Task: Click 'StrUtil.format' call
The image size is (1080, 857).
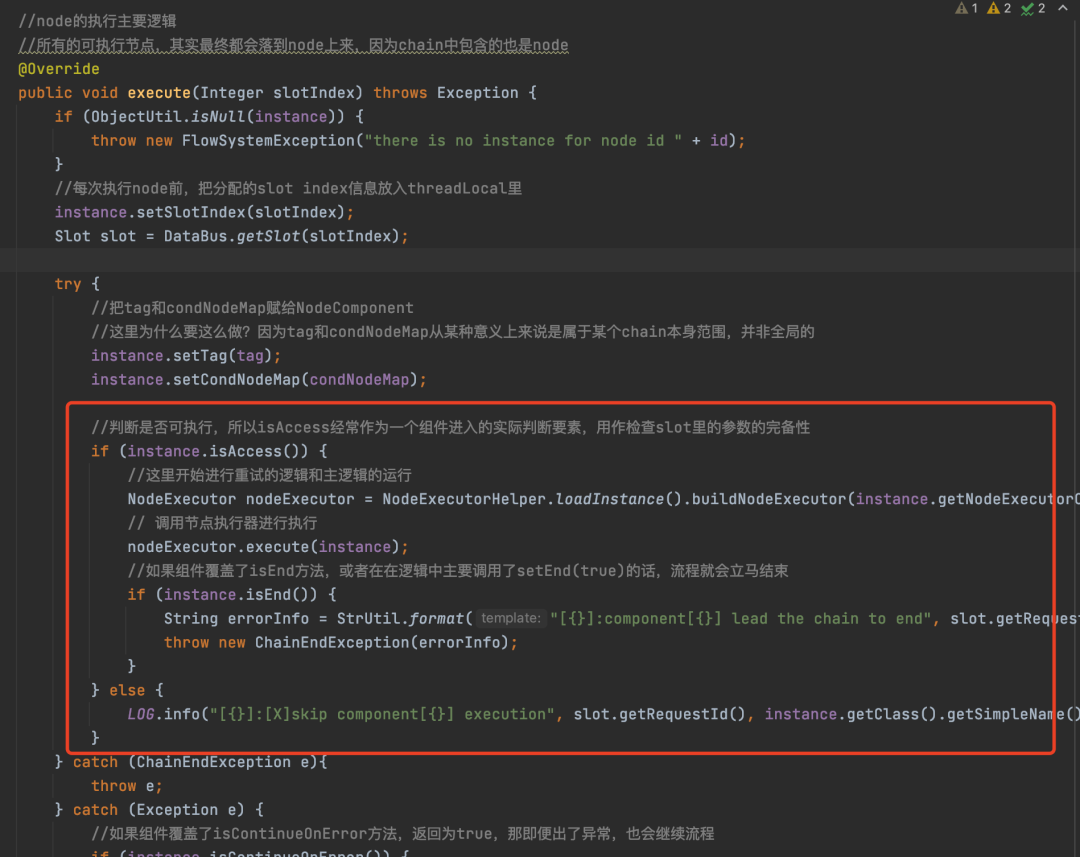Action: 399,619
